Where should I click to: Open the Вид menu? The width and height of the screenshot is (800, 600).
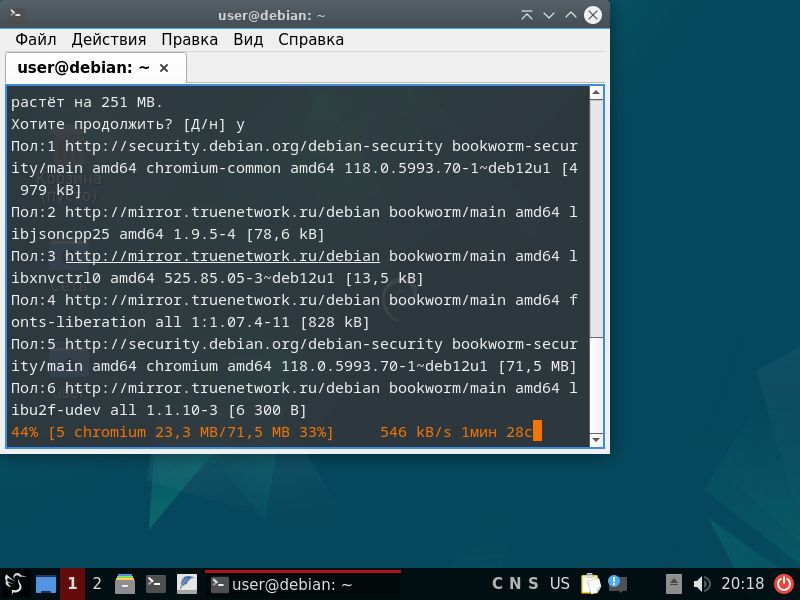248,40
